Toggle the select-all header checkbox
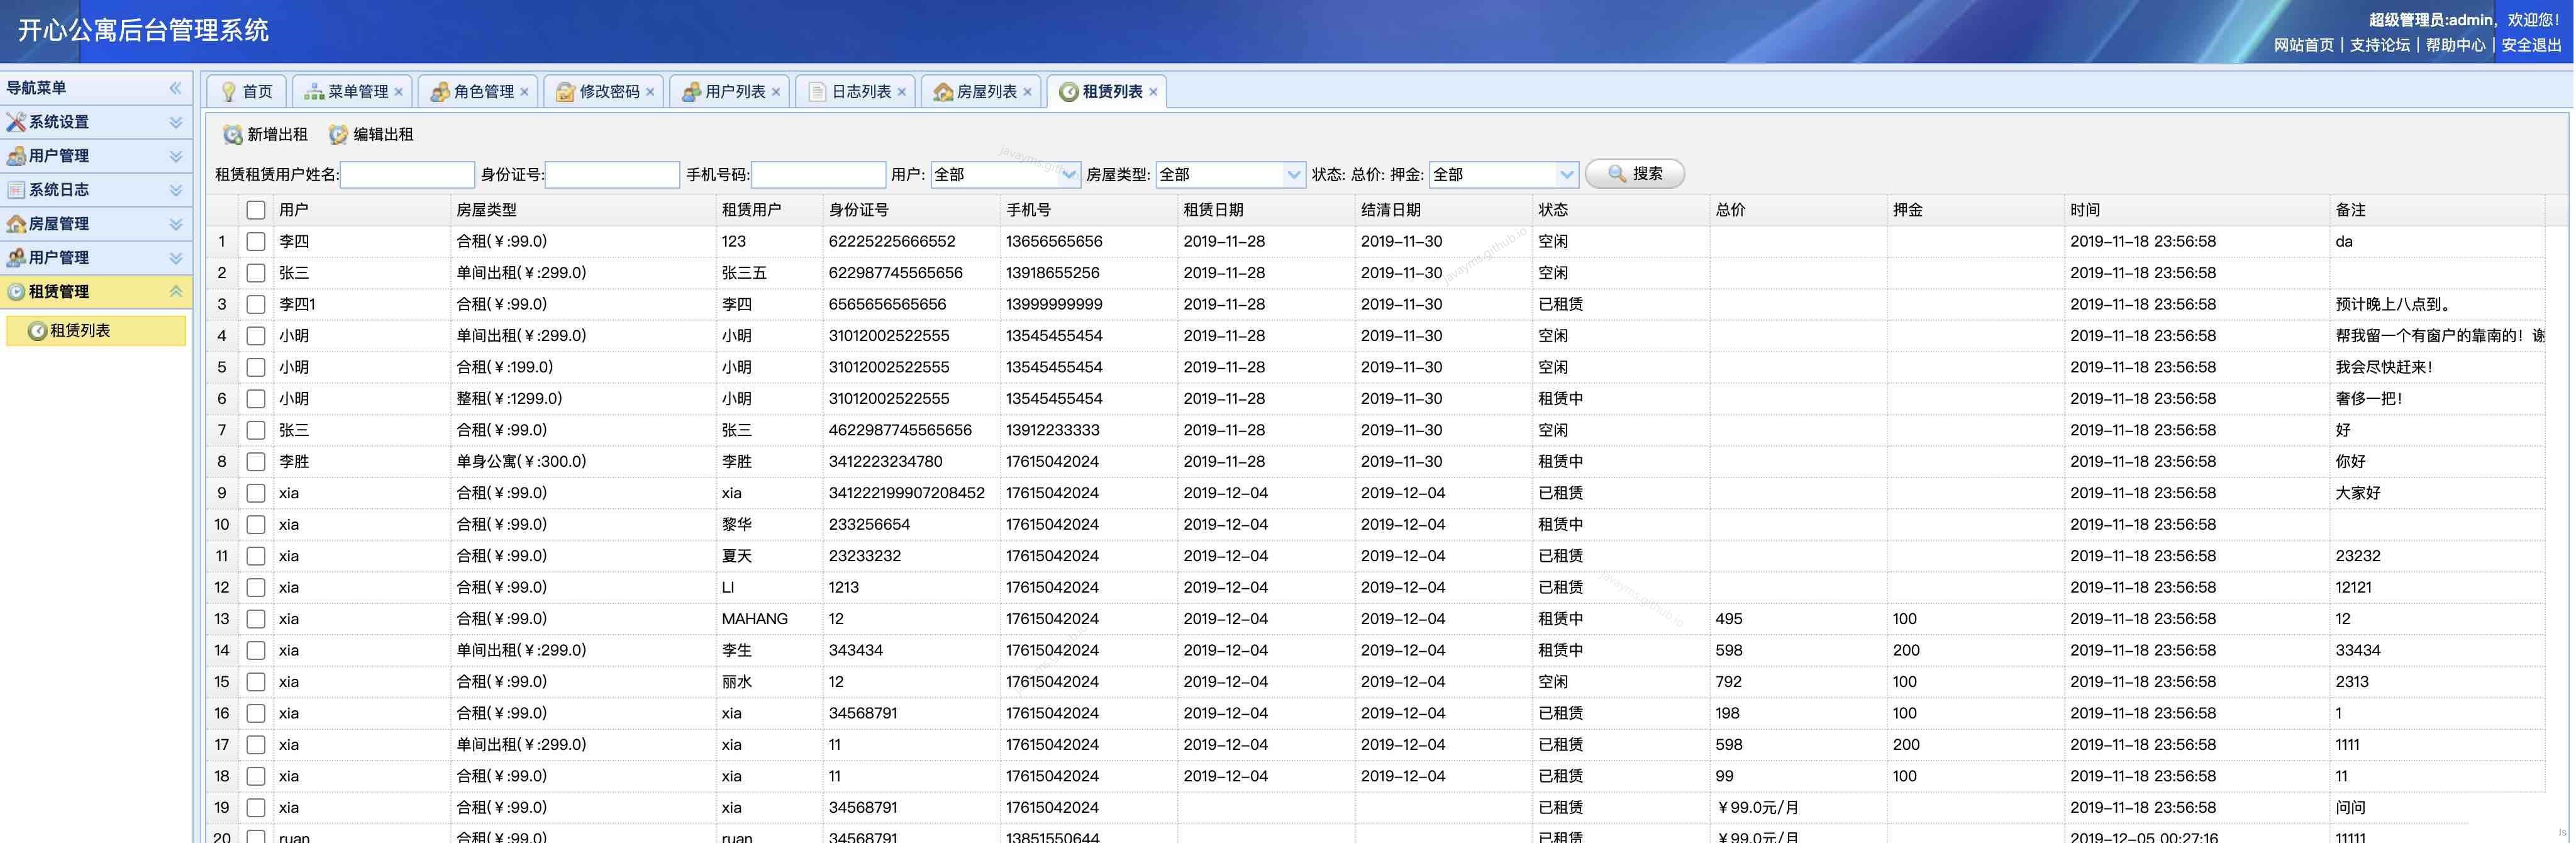Viewport: 2576px width, 843px height. (256, 210)
